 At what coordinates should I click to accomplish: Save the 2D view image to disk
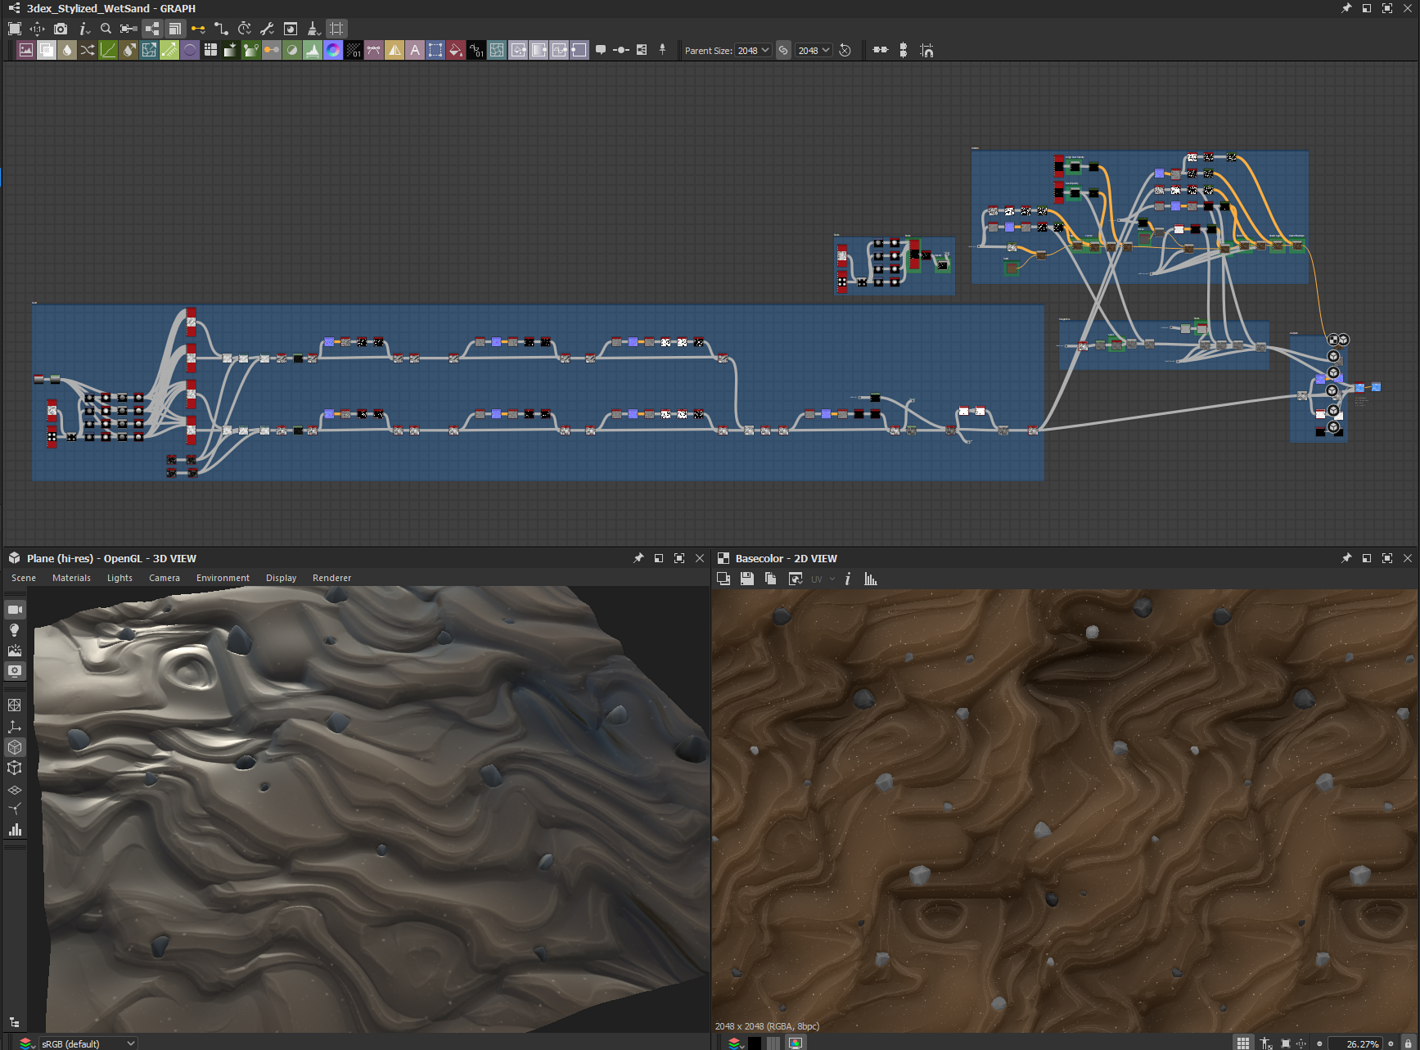click(747, 579)
